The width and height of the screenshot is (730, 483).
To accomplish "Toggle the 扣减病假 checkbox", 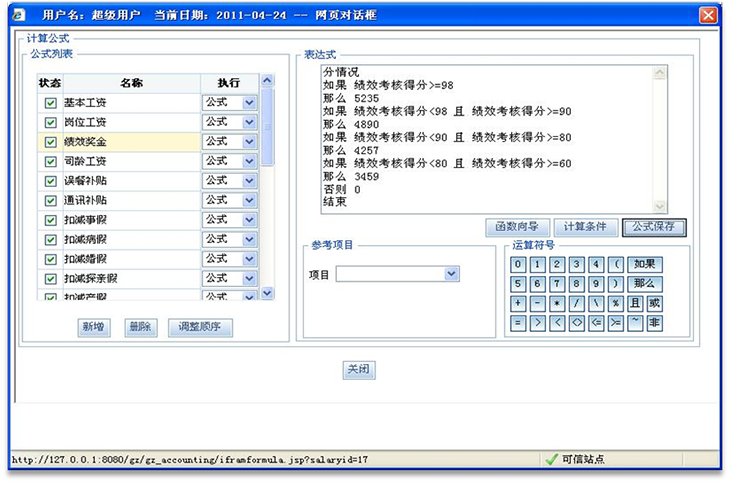I will pos(50,240).
